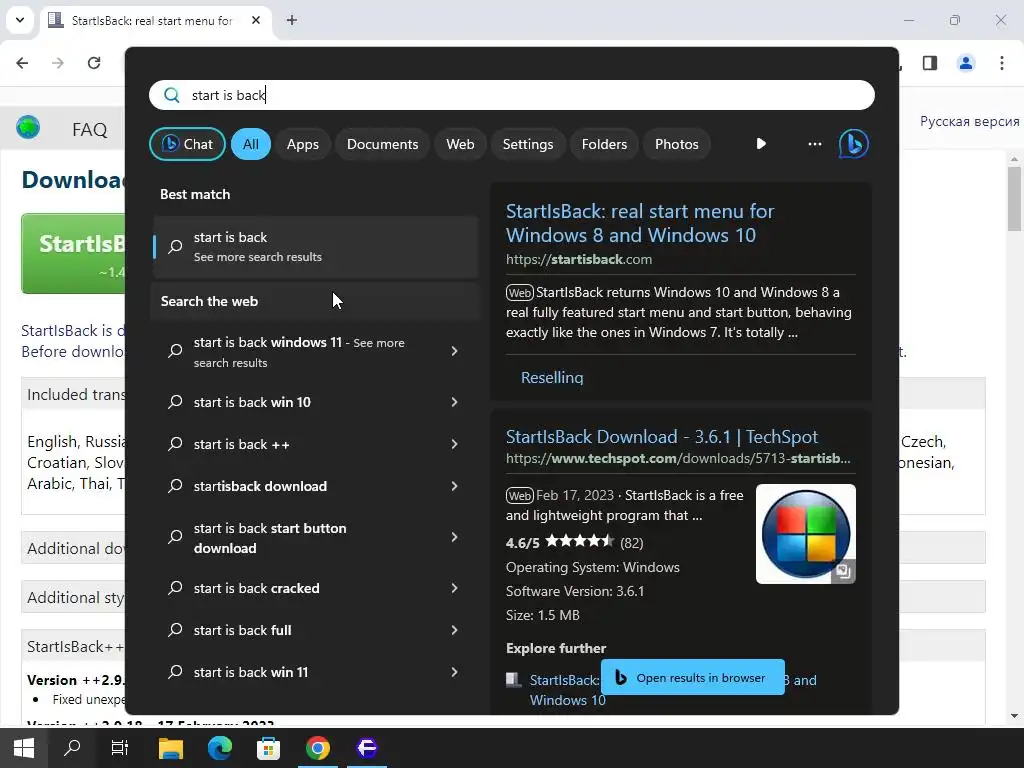Click StartIsBack logo thumbnail in TechSpot result
Screen dimensions: 1024x768
tap(805, 534)
